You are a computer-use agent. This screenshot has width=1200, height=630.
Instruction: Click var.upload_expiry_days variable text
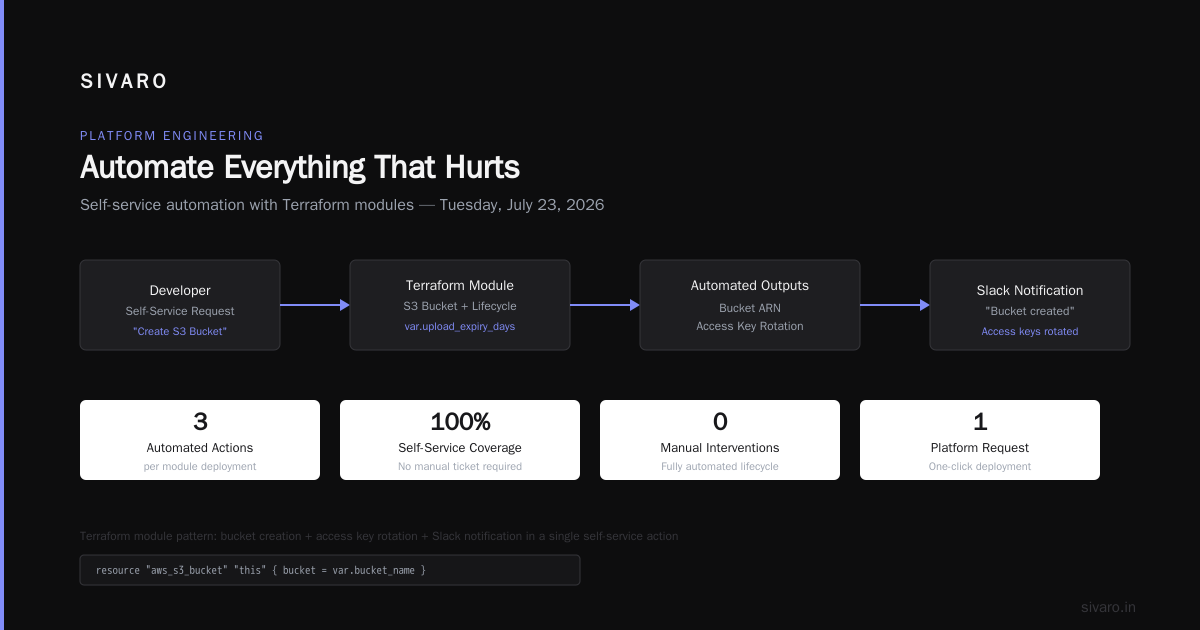click(x=460, y=327)
